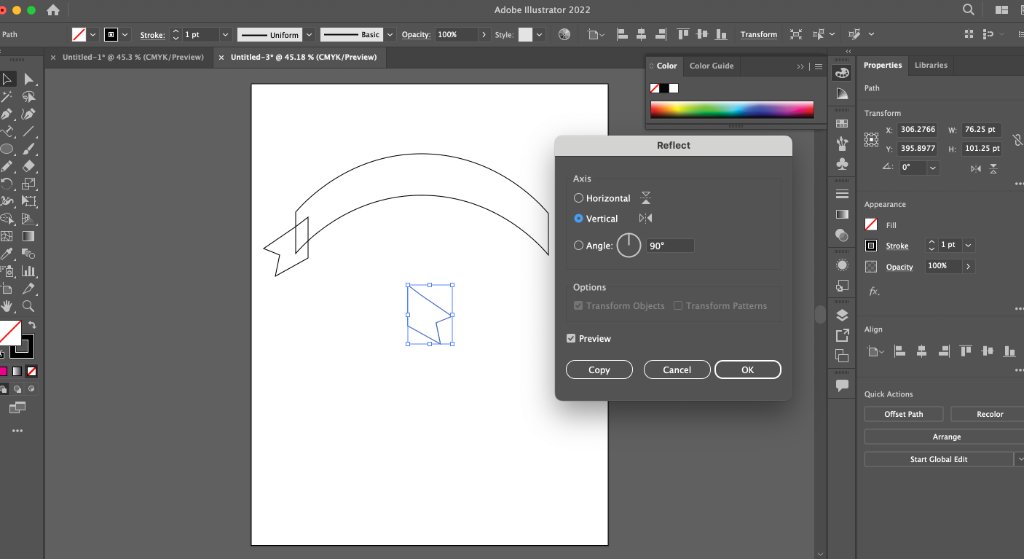Select the Color panel tab
The image size is (1024, 559).
click(667, 66)
